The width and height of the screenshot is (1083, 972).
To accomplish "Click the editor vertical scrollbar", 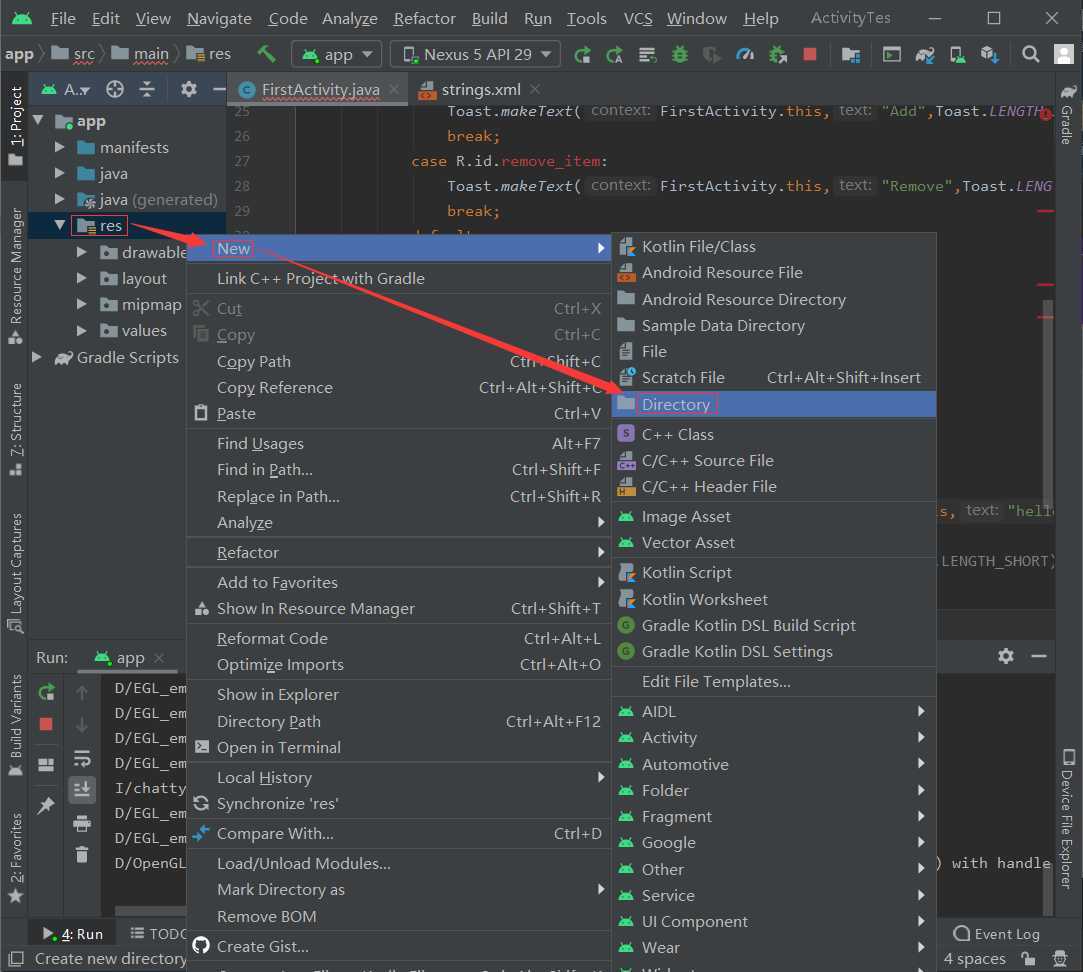I will tap(1047, 404).
